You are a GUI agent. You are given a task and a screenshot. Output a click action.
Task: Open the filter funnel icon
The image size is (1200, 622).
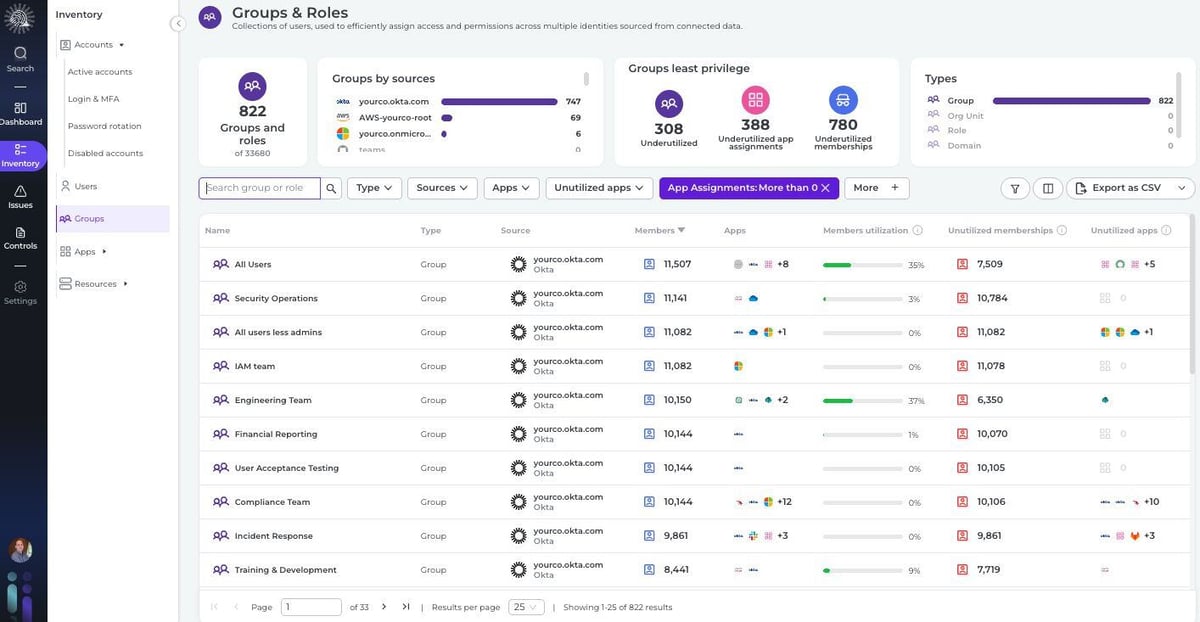point(1015,188)
